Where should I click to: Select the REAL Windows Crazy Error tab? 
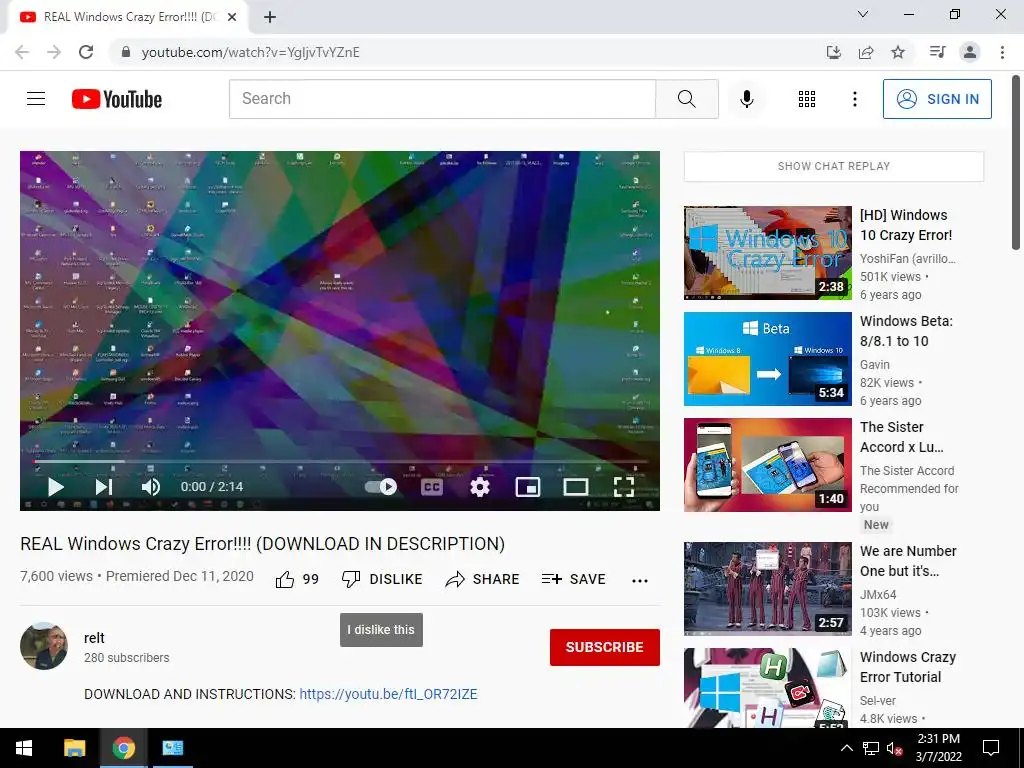[x=127, y=18]
